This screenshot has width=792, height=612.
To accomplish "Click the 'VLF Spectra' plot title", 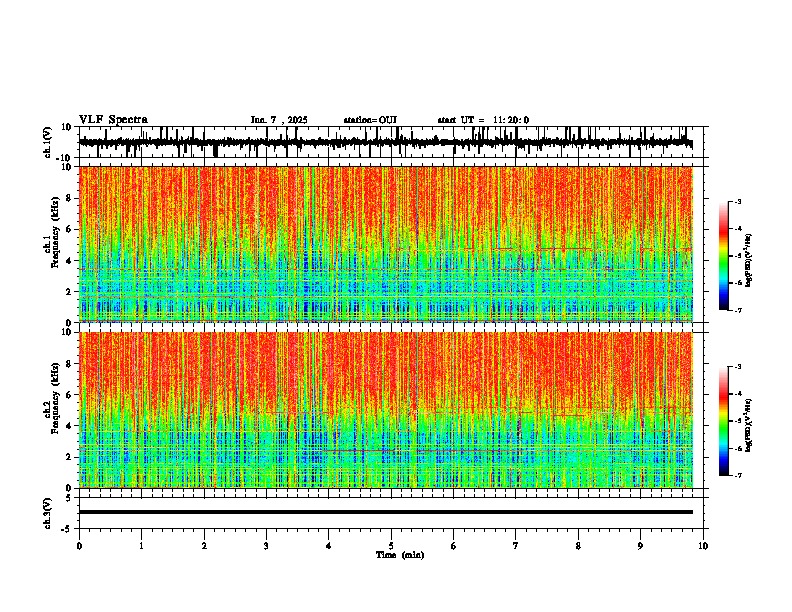I will tap(113, 120).
